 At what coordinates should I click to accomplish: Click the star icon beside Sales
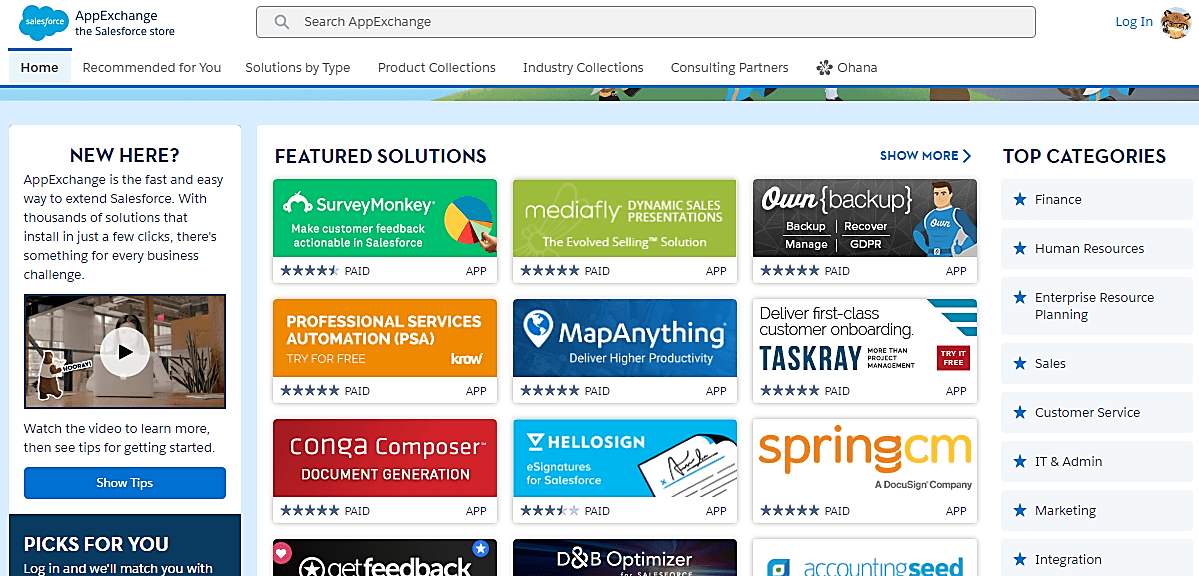1019,363
